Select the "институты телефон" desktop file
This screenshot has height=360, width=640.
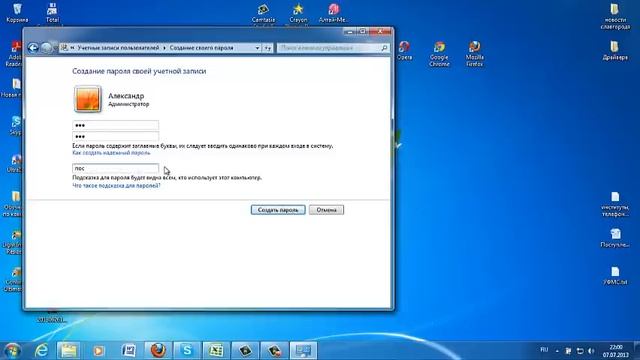pos(615,204)
